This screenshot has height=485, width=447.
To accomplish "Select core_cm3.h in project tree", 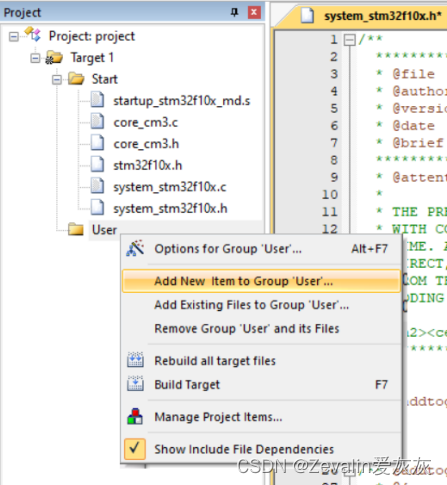I will point(146,144).
